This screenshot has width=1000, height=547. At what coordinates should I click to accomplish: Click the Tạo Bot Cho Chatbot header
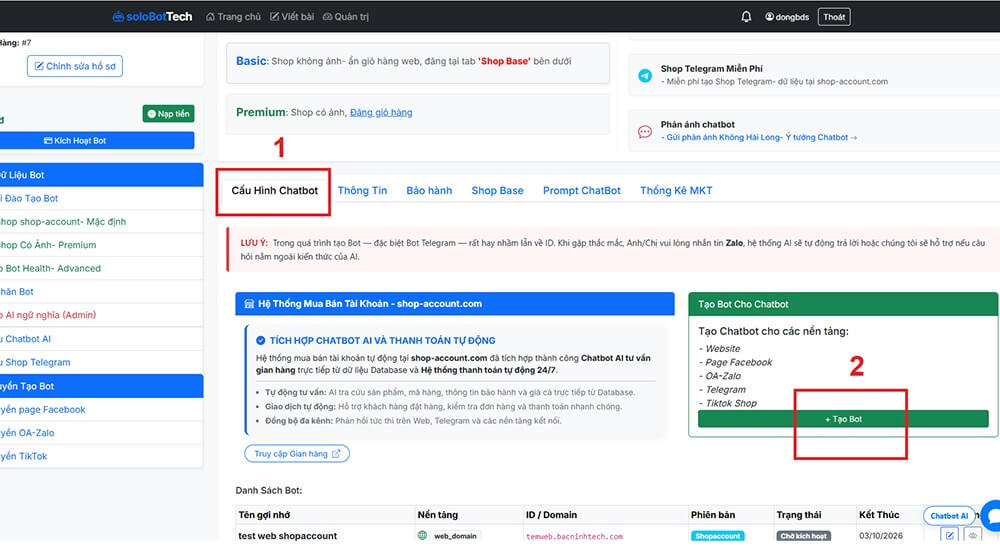point(843,304)
